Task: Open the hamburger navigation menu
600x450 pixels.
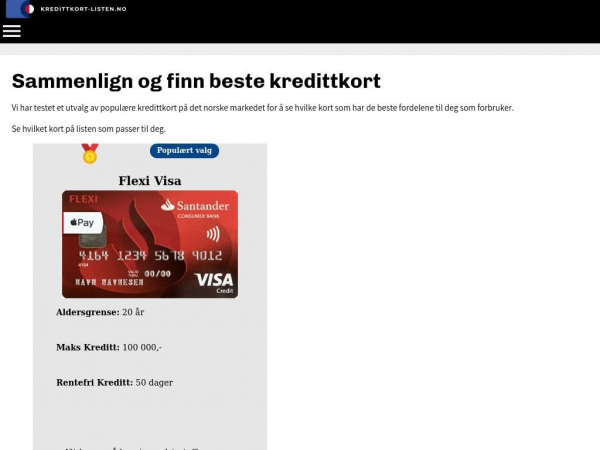Action: tap(11, 31)
